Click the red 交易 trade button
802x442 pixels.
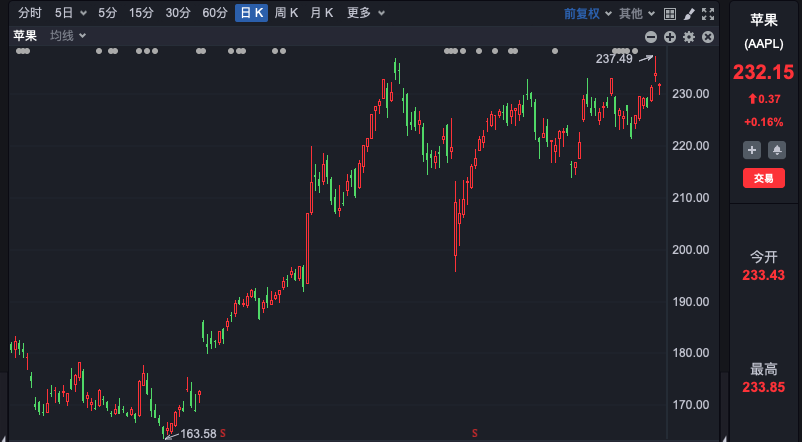click(x=764, y=178)
